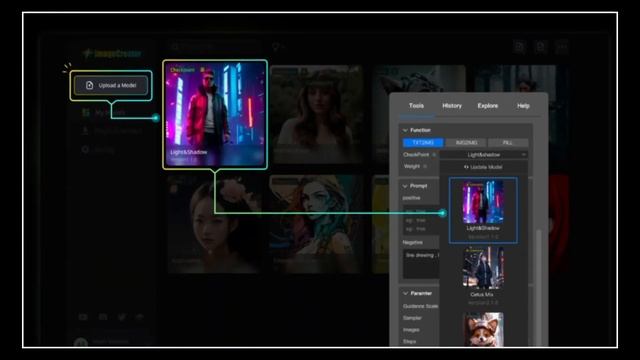Click the positive prompt text box
The width and height of the screenshot is (640, 360).
tap(420, 220)
